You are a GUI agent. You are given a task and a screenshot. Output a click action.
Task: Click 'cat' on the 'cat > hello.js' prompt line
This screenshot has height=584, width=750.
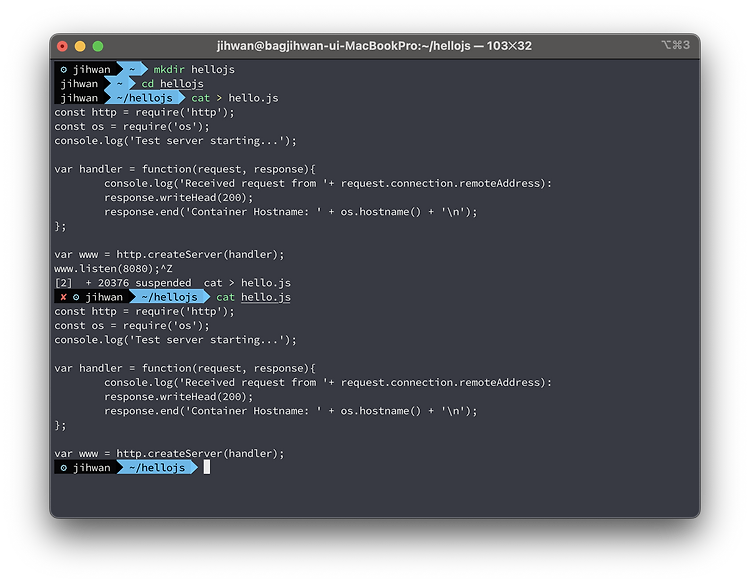(200, 98)
